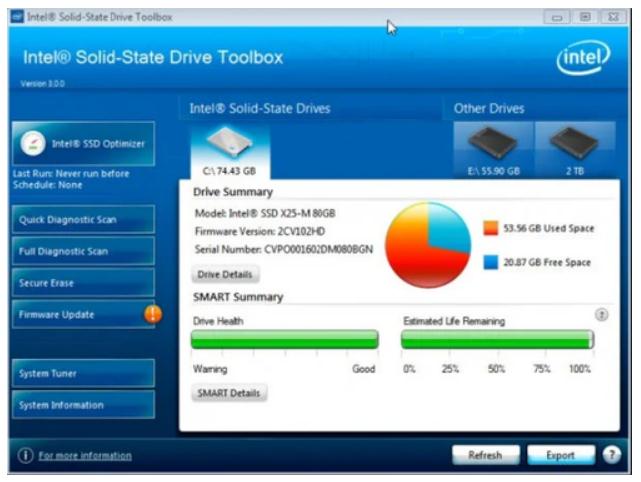Click the info circle icon in footer
Screen dimensions: 641x482
(25, 455)
